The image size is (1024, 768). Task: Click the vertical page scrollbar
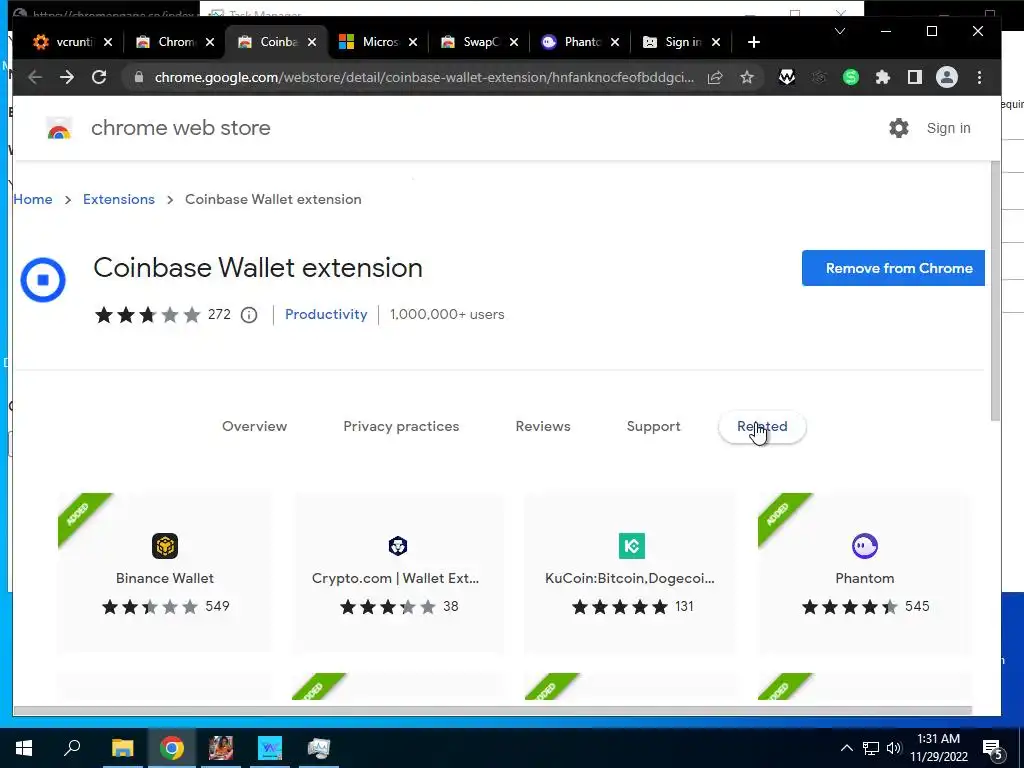pos(995,291)
